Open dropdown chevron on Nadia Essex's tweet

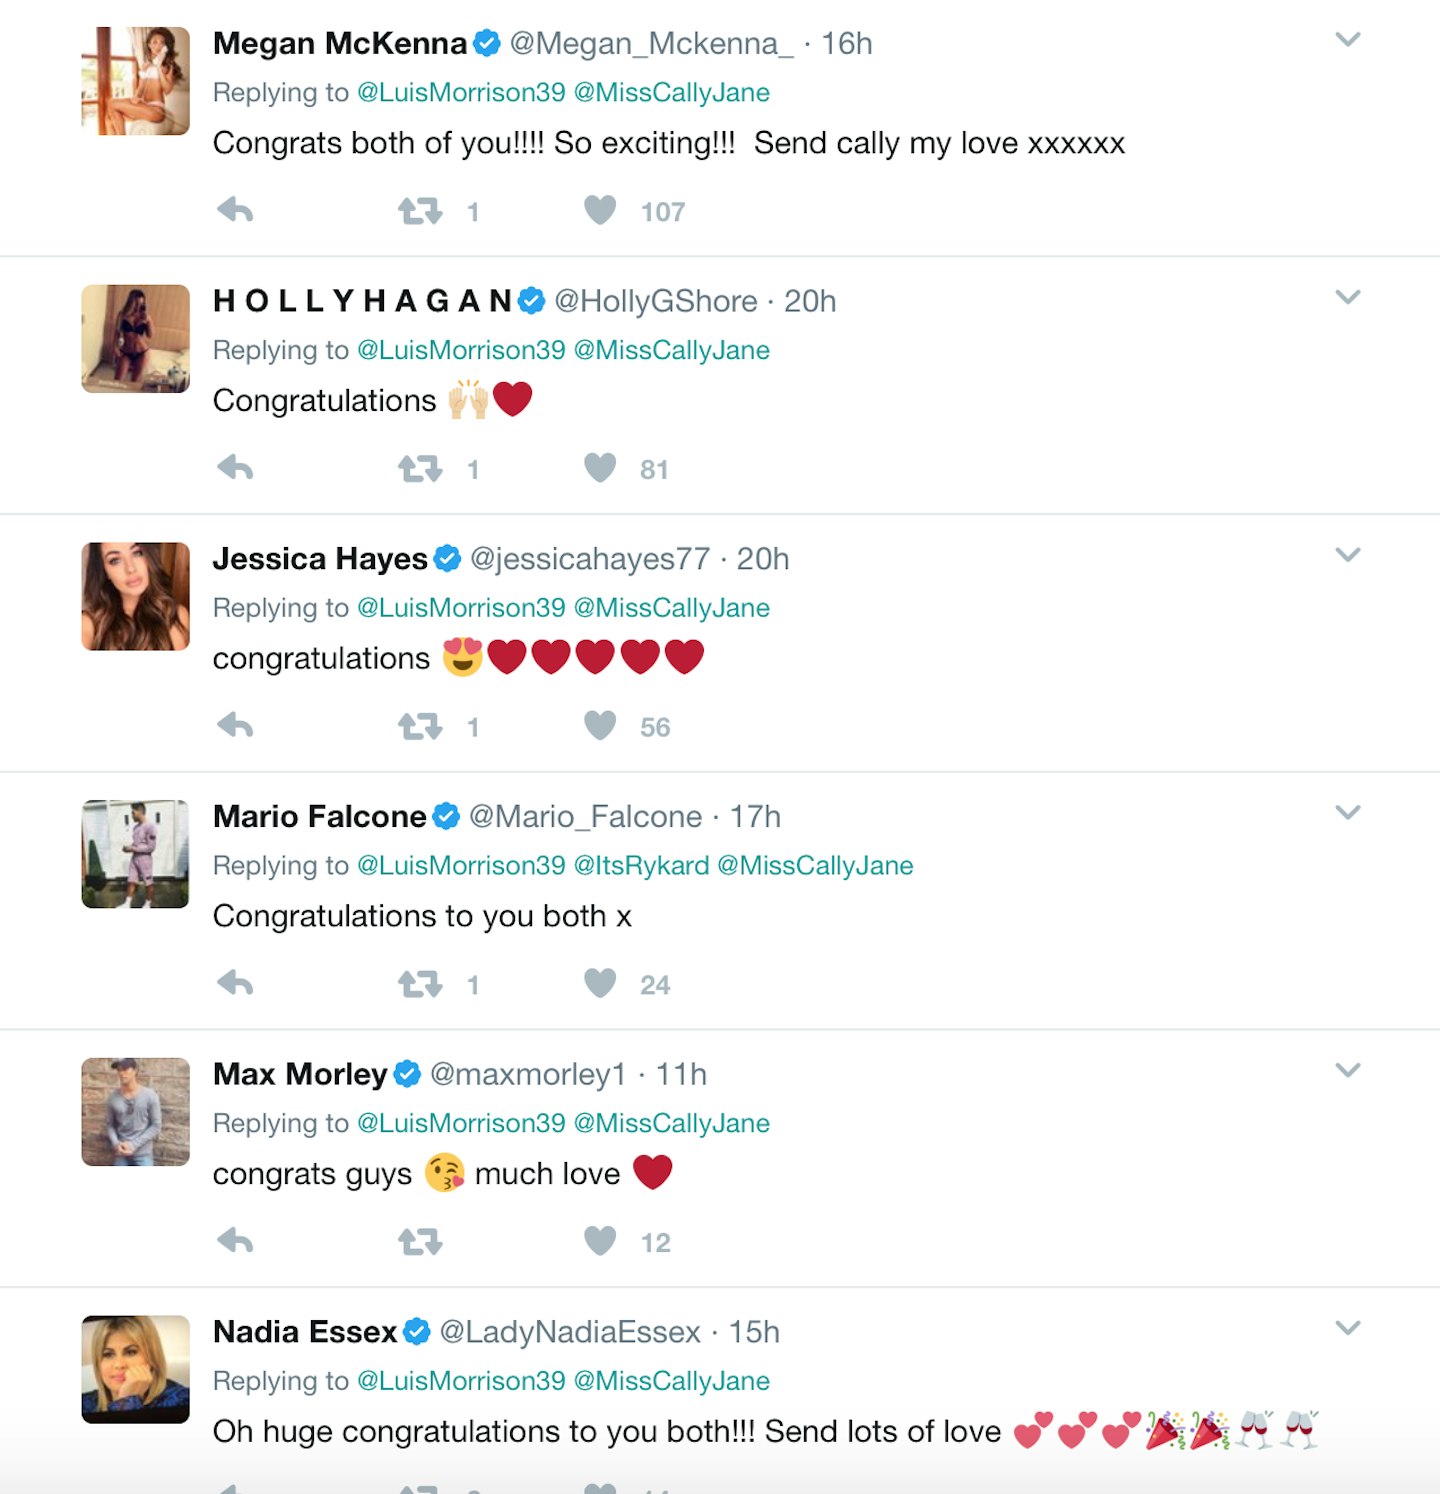(x=1348, y=1328)
